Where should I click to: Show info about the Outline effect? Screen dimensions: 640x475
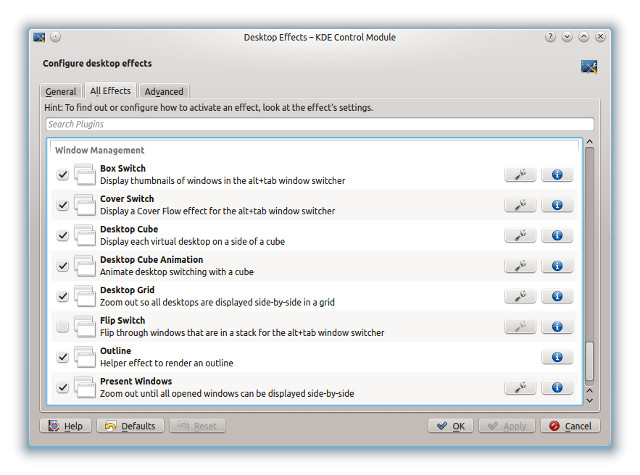point(557,357)
